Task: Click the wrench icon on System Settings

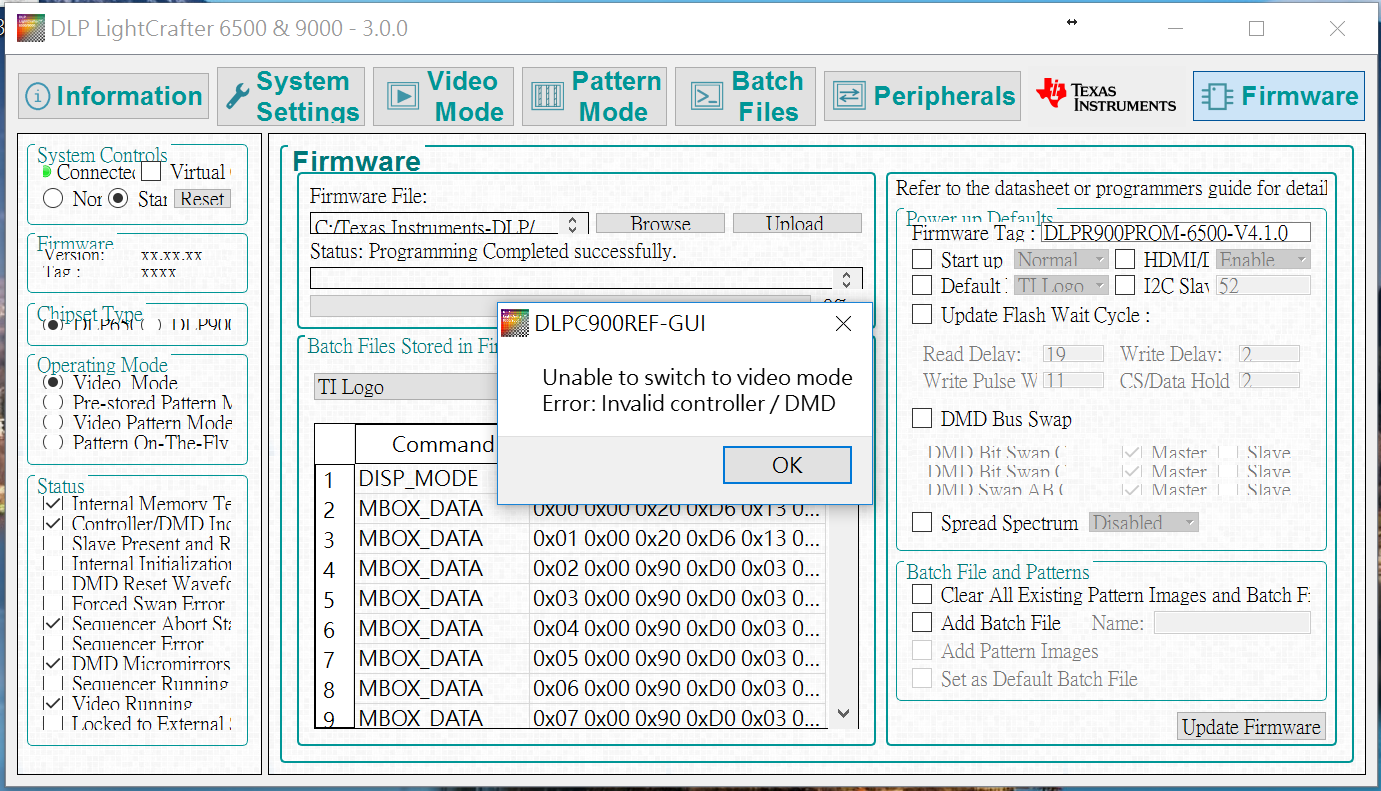Action: (238, 96)
